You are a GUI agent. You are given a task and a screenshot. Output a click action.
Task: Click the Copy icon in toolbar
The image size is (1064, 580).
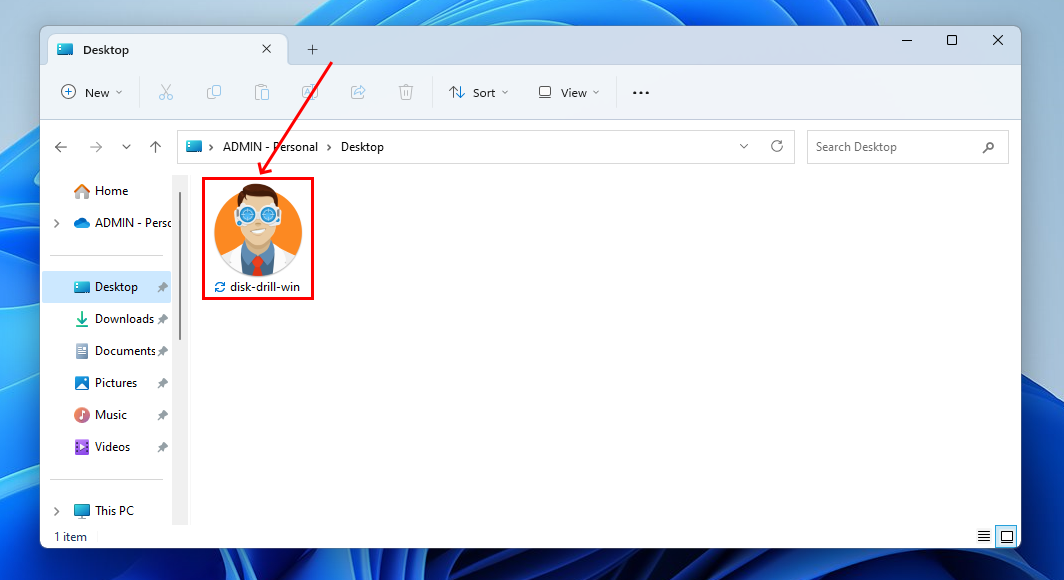[214, 92]
